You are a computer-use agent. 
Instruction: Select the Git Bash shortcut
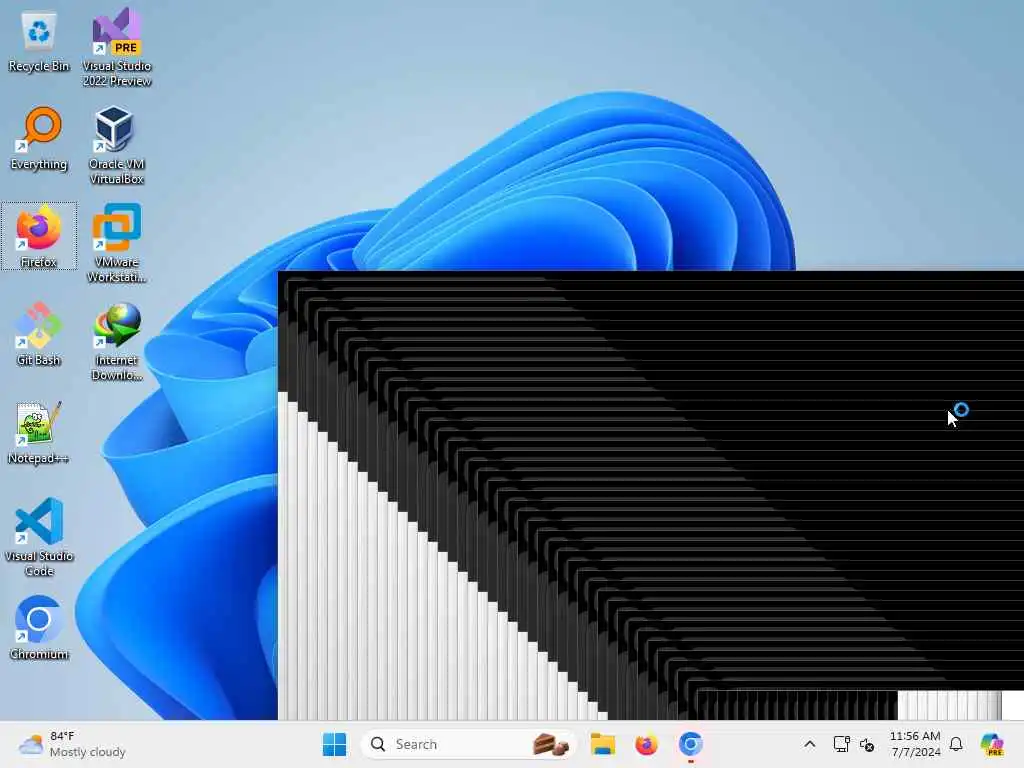click(x=39, y=334)
